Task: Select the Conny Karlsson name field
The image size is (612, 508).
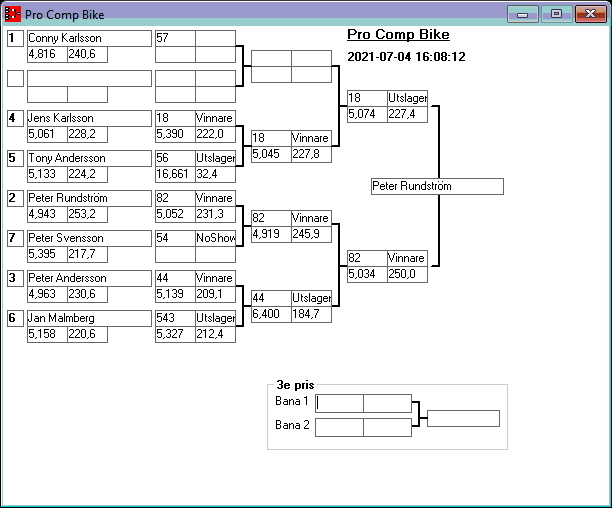Action: pos(88,38)
